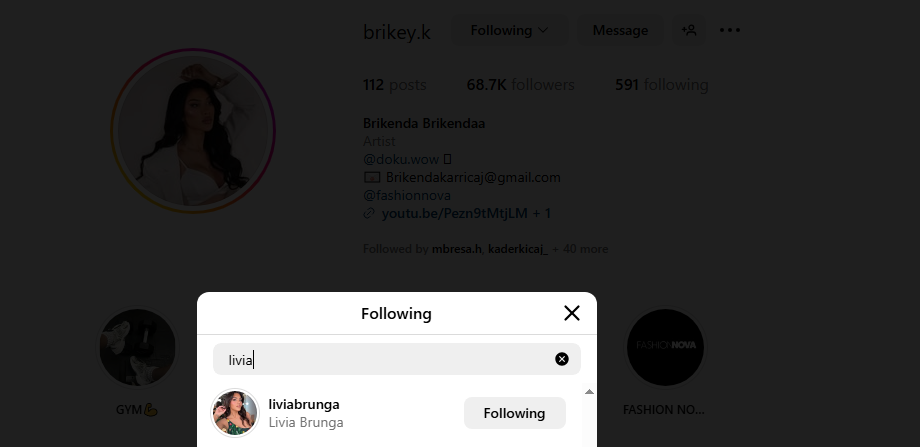Image resolution: width=920 pixels, height=447 pixels.
Task: Visit the @fashionnova mention
Action: tap(407, 195)
